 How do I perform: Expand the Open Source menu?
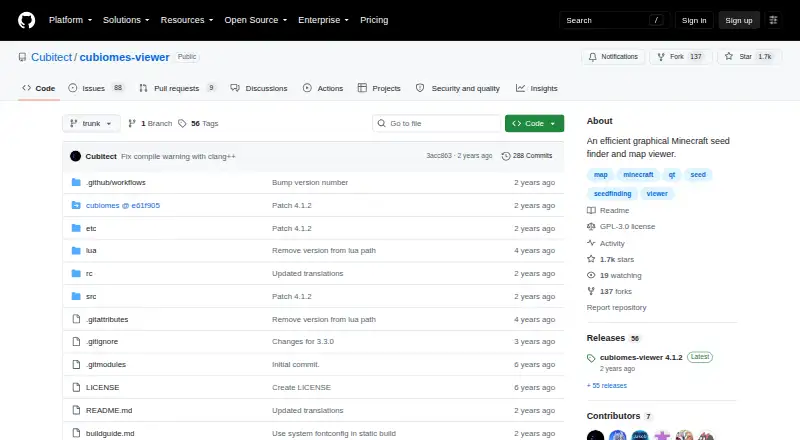click(256, 20)
